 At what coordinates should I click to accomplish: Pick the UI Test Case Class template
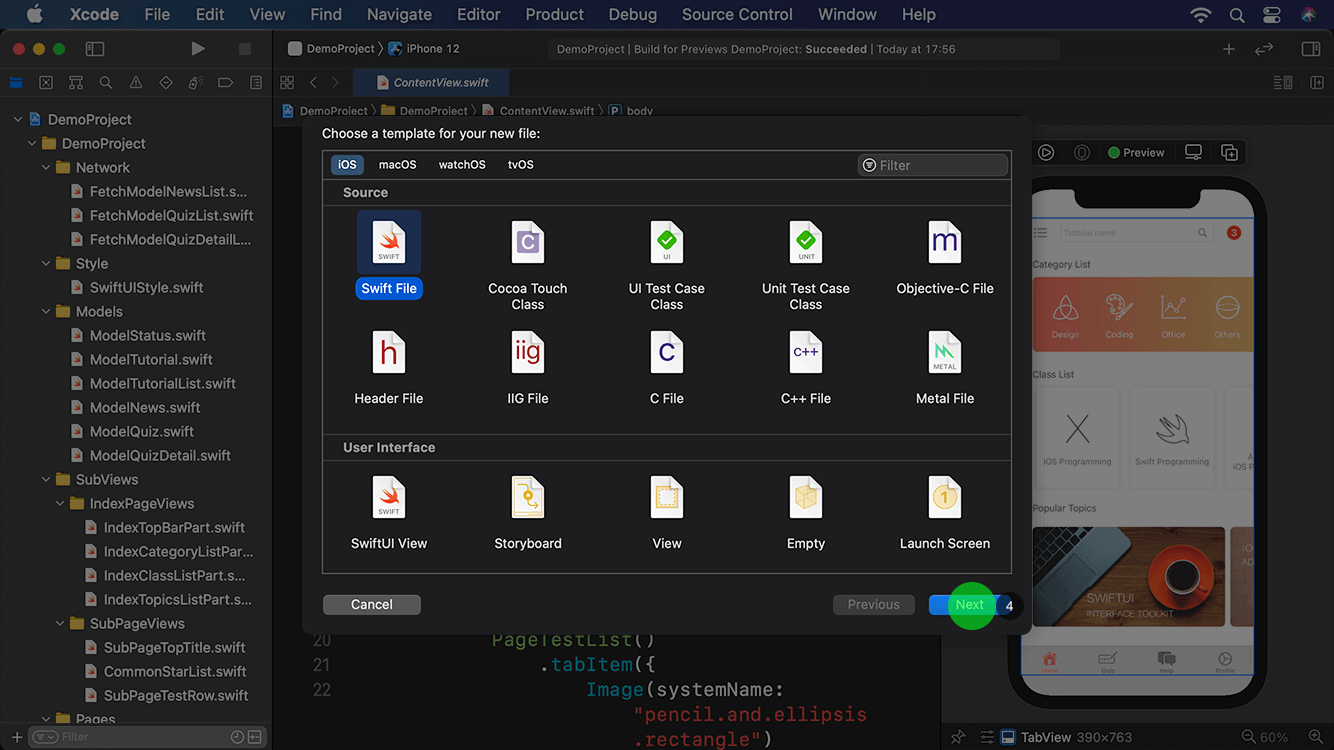tap(667, 265)
